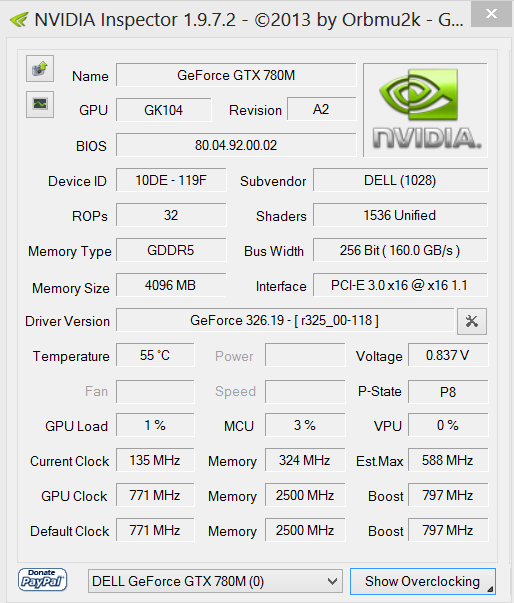Click the driver profile settings wrench icon
Viewport: 514px width, 603px height.
click(x=472, y=321)
